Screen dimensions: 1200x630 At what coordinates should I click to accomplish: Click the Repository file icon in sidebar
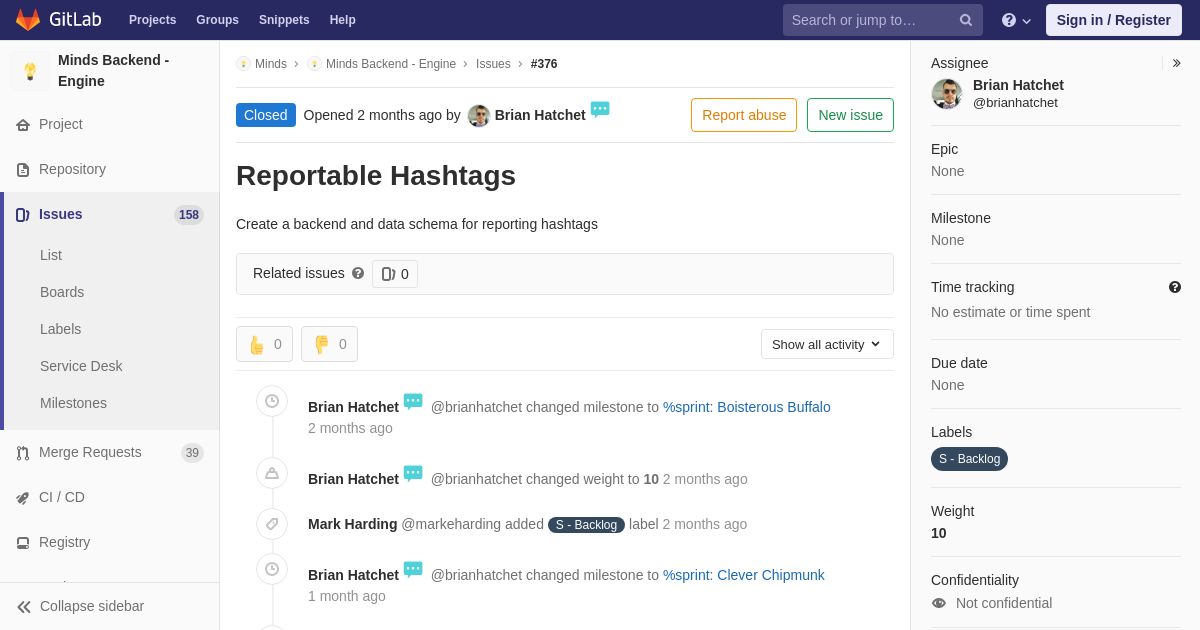pos(23,170)
